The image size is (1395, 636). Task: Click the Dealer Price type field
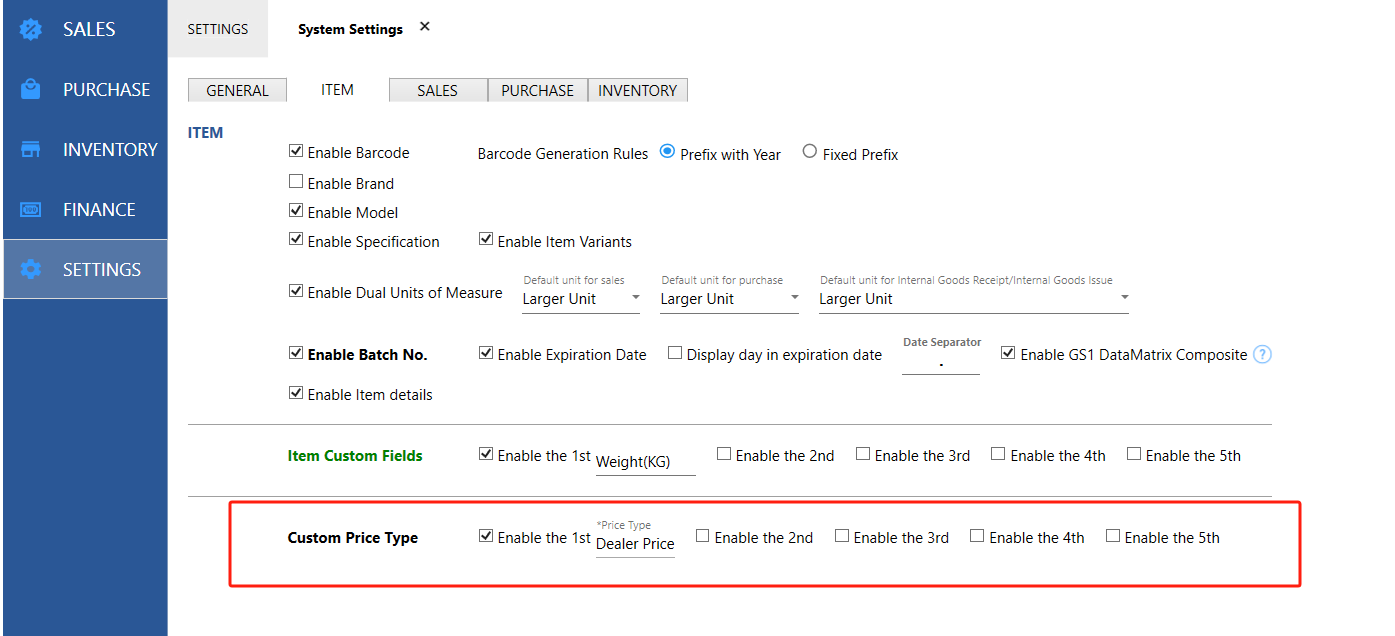coord(635,544)
